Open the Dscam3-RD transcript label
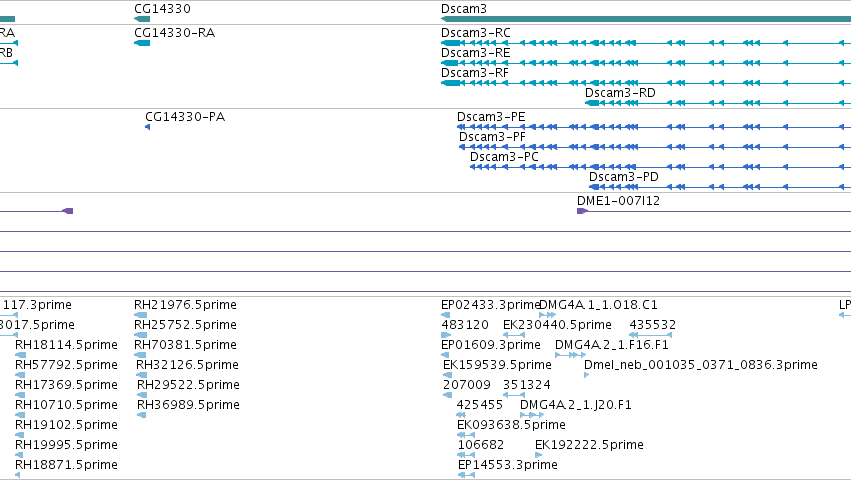The height and width of the screenshot is (480, 851). pyautogui.click(x=620, y=93)
